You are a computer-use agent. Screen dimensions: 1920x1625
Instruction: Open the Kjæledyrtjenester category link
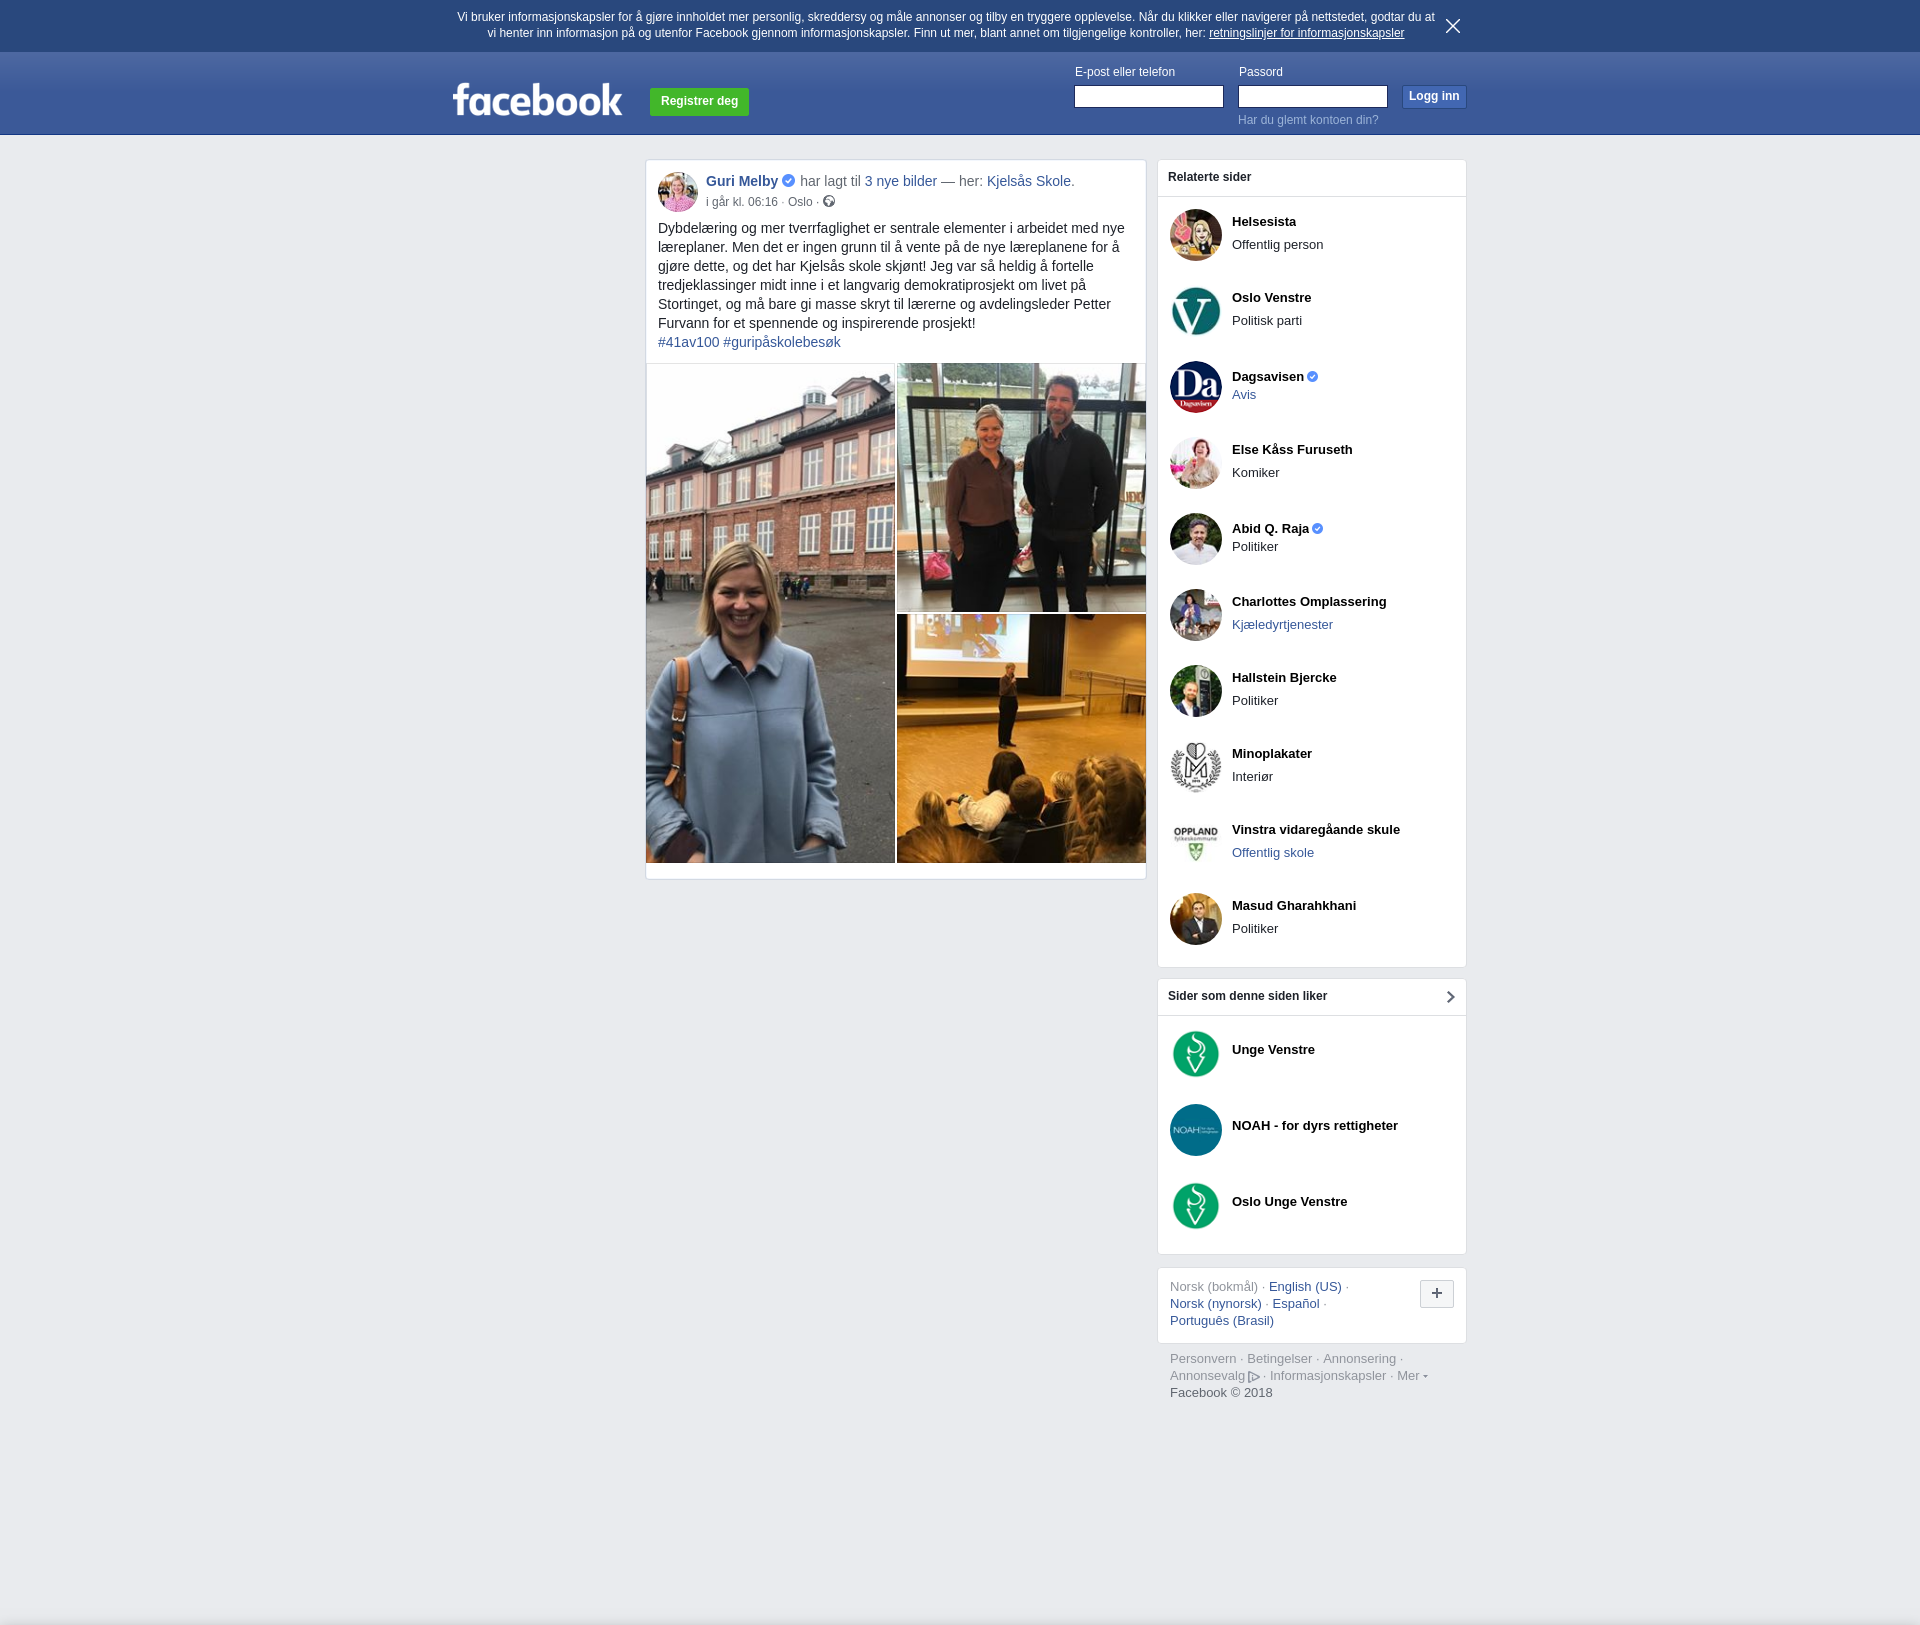click(1282, 625)
